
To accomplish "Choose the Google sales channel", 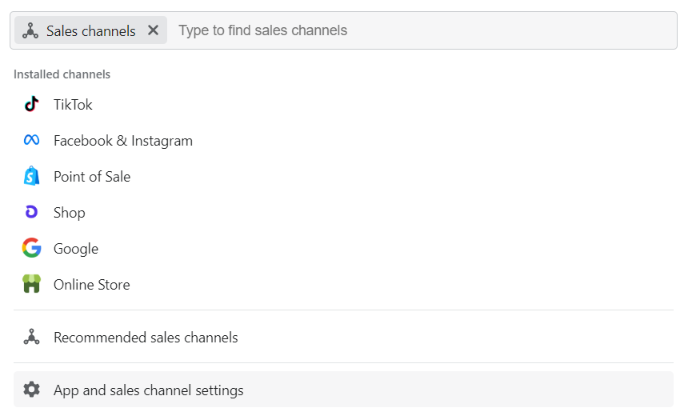I will coord(76,249).
